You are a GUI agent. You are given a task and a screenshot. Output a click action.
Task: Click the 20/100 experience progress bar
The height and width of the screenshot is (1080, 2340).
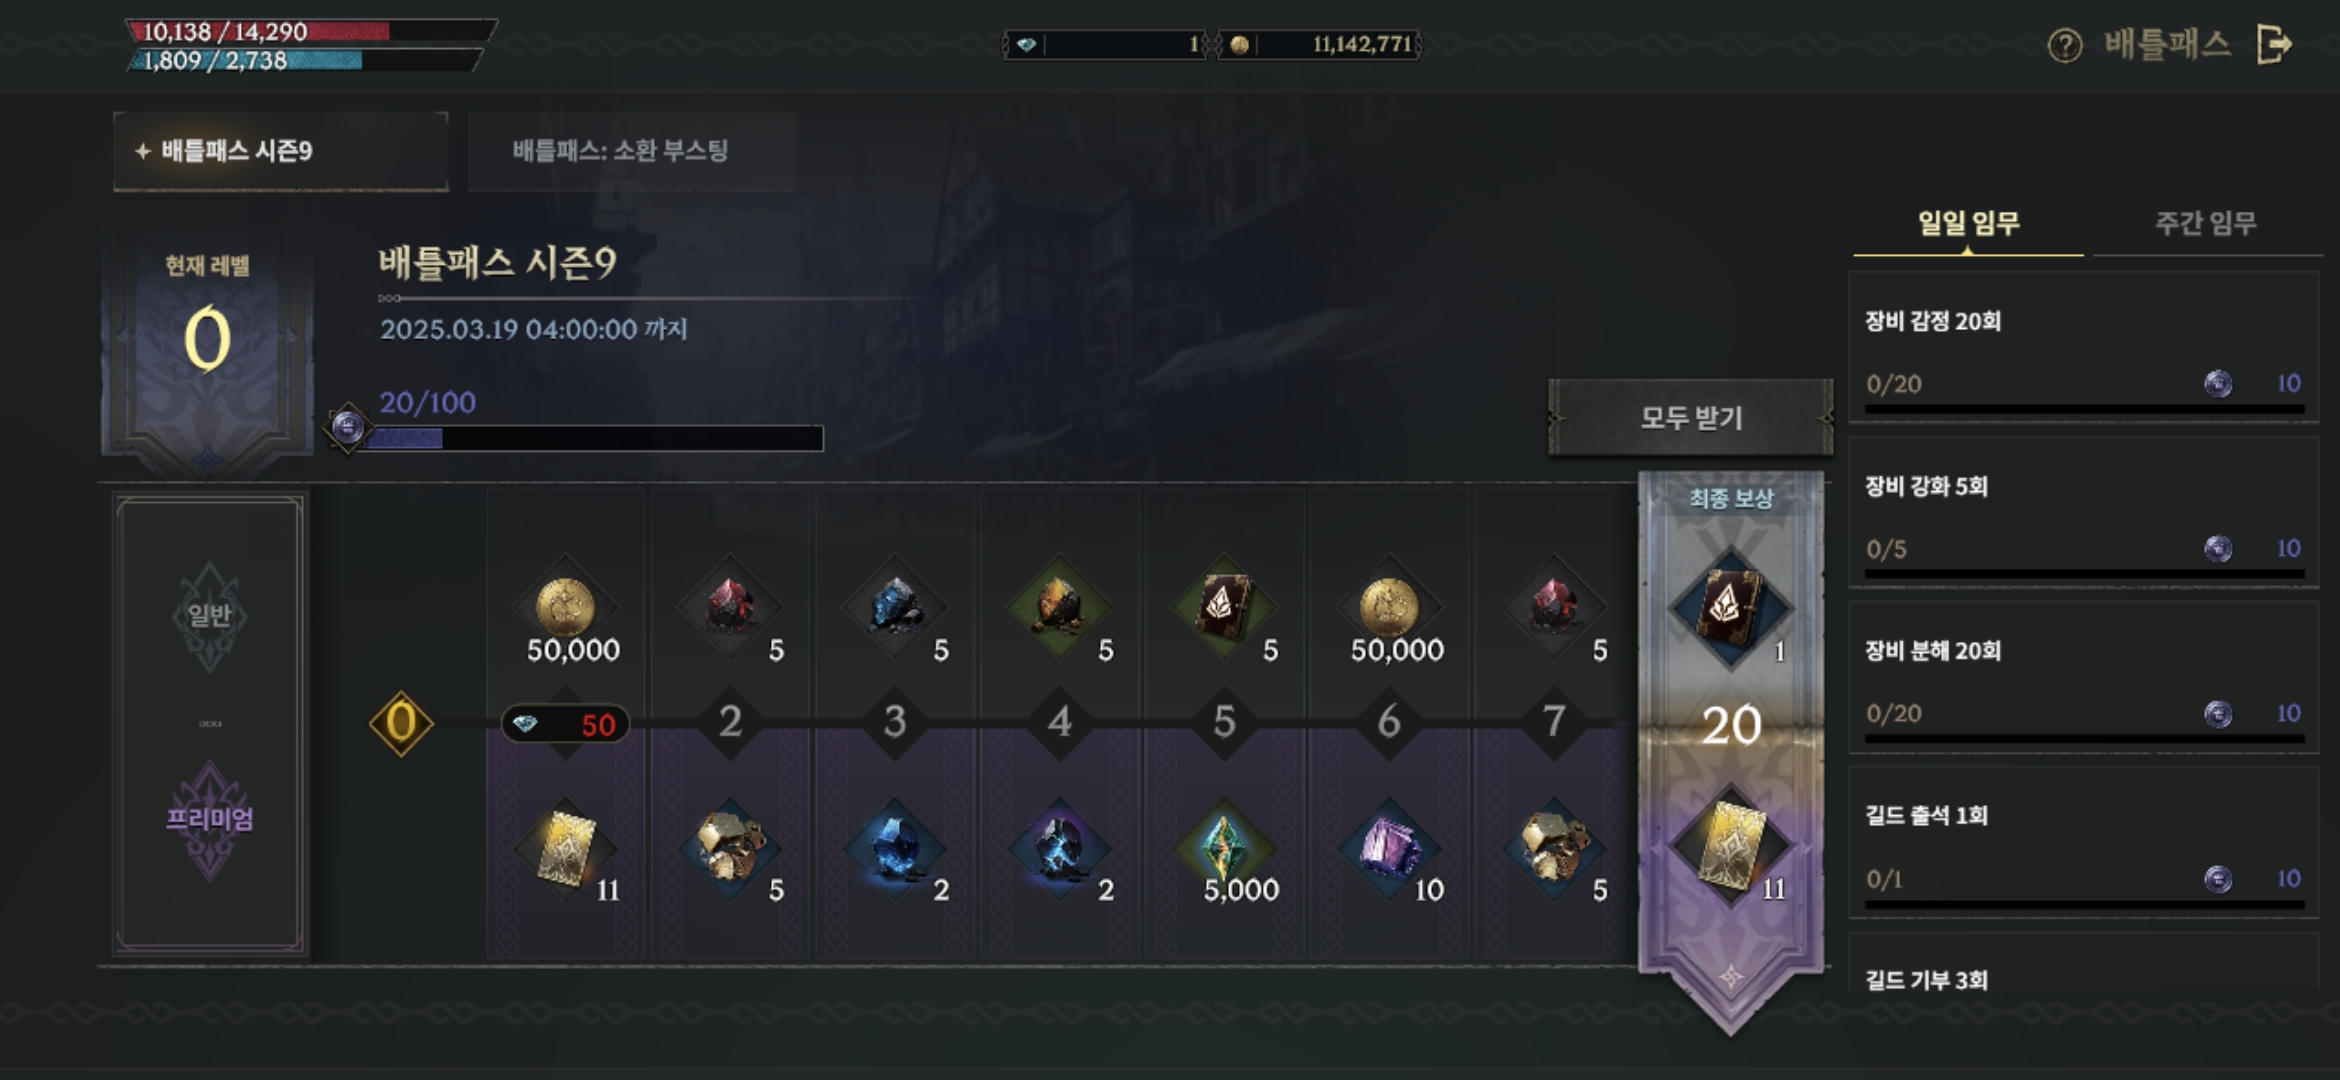click(x=590, y=438)
